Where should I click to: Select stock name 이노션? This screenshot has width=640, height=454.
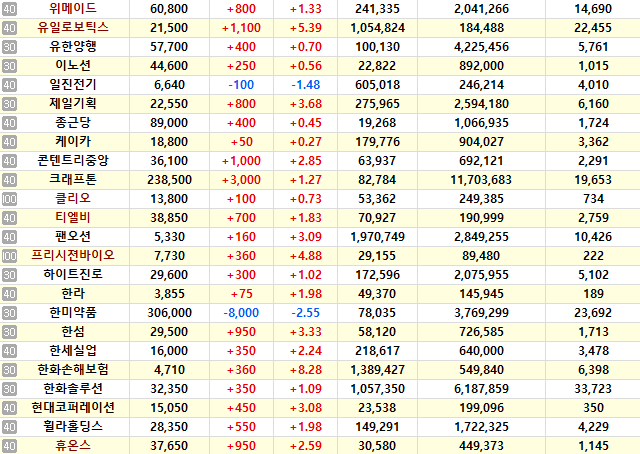coord(73,65)
